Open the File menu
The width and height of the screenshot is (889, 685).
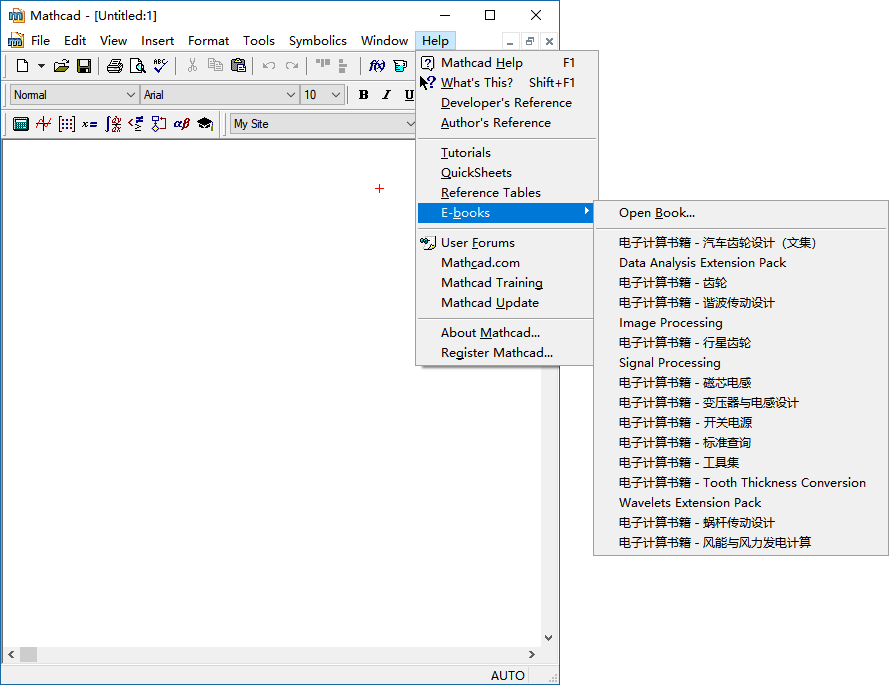click(40, 41)
